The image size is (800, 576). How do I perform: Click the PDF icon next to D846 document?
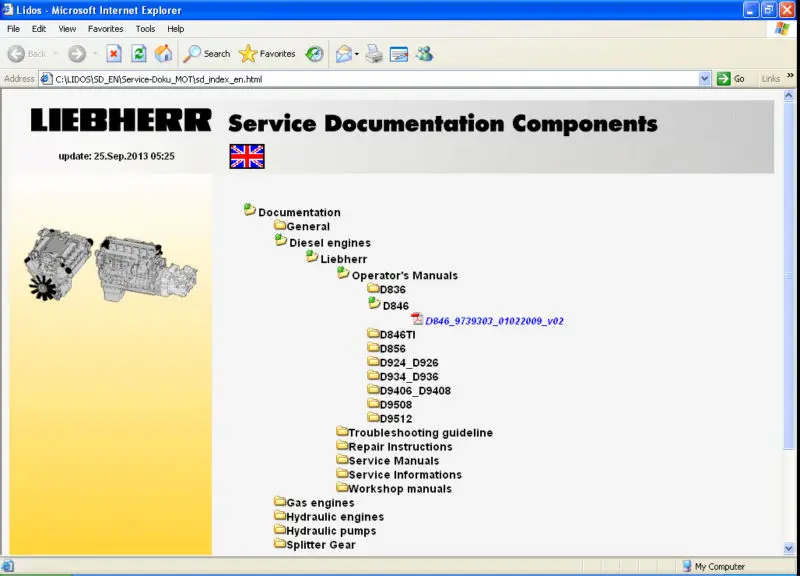(x=417, y=319)
